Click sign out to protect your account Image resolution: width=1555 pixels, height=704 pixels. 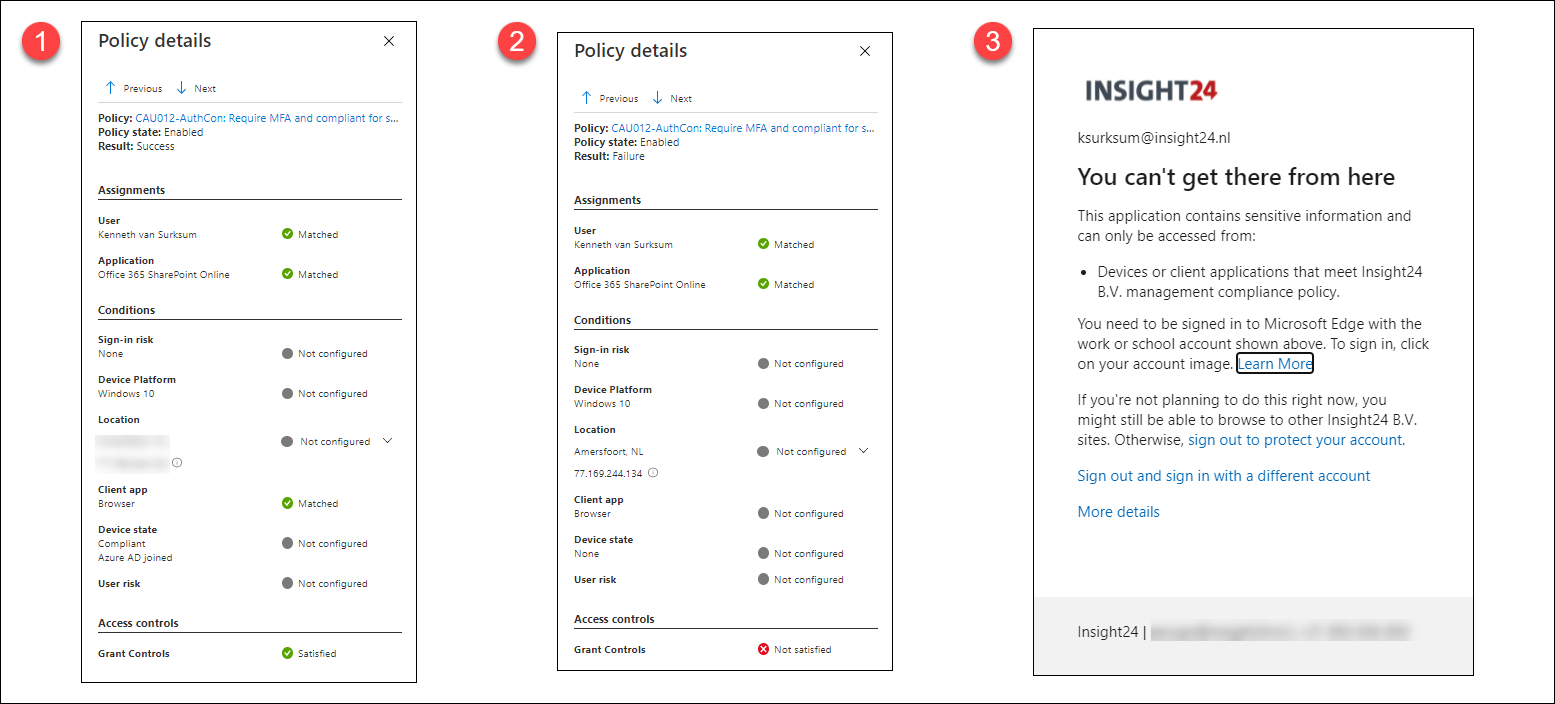1295,440
